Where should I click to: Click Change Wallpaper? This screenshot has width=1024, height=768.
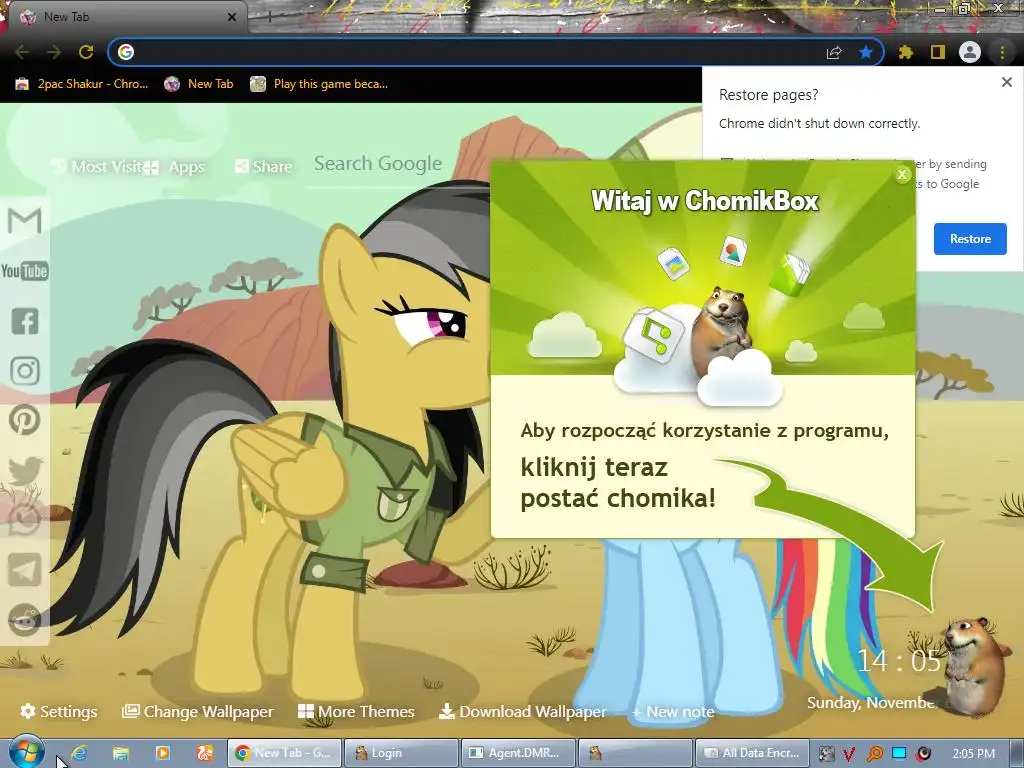click(198, 711)
